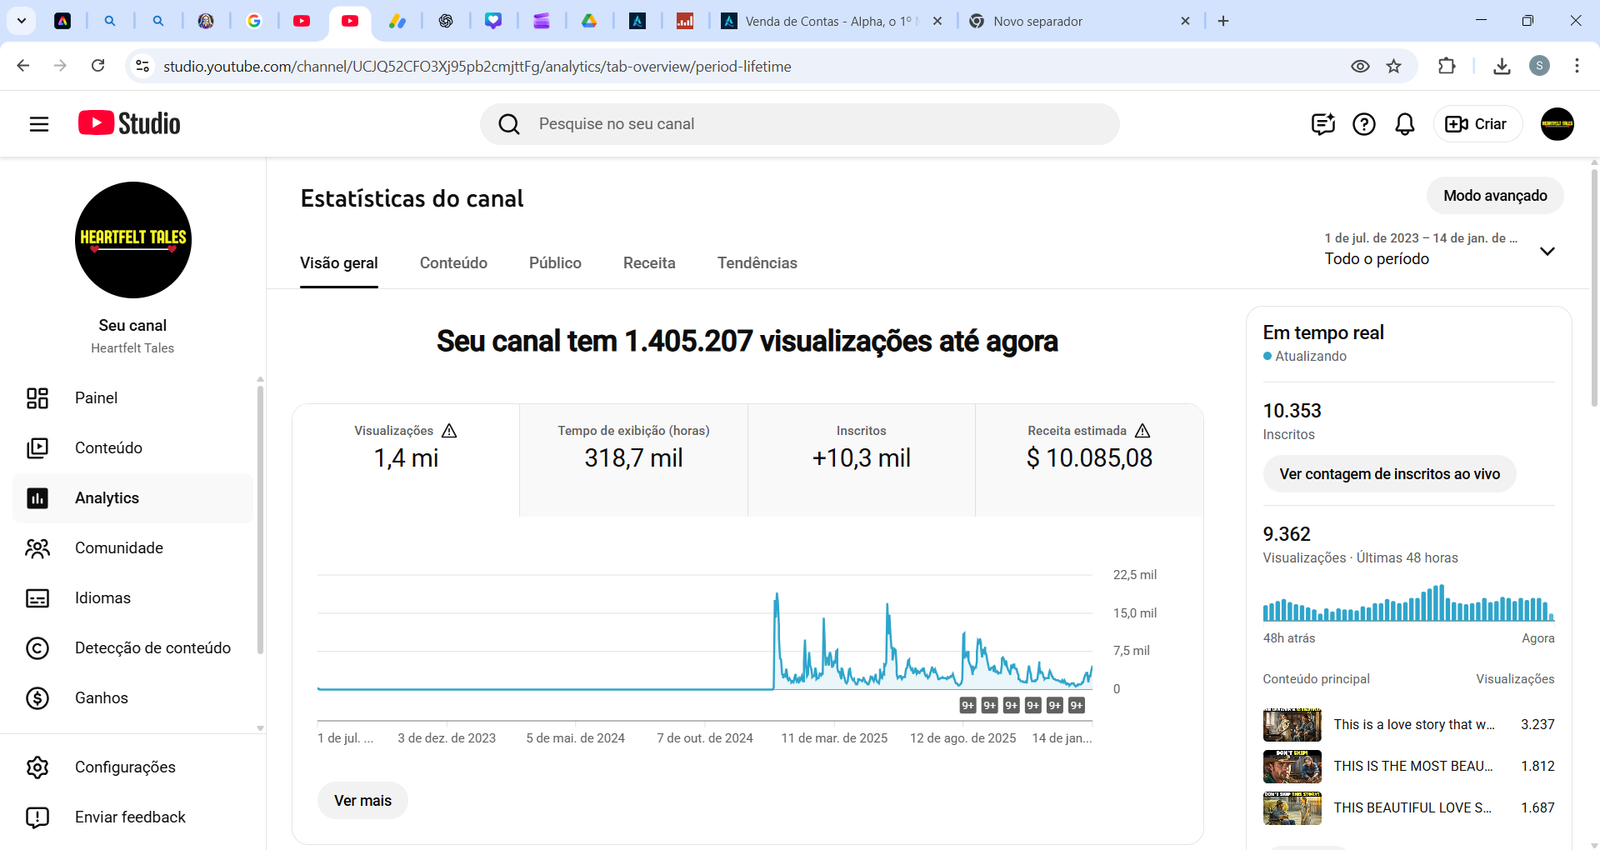Click the warning icon beside Visualizações

coord(449,430)
